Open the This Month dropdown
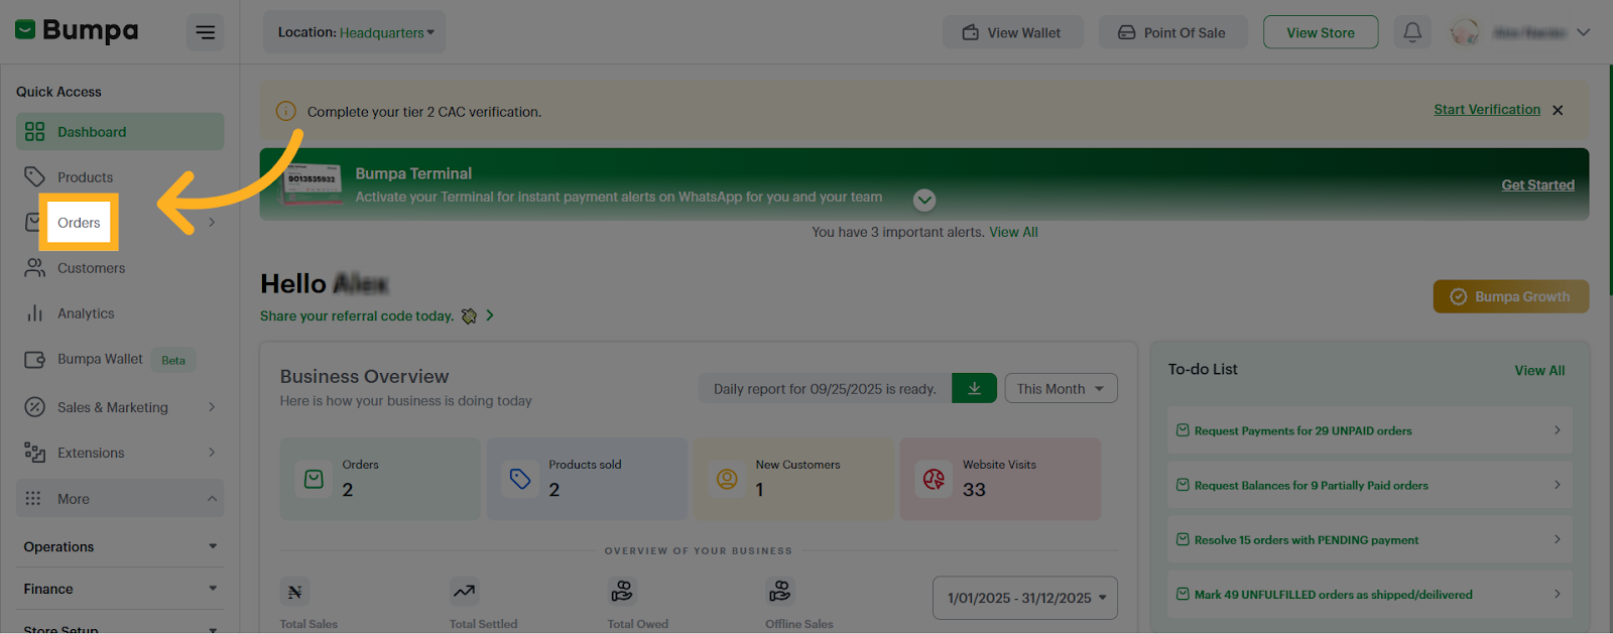Viewport: 1613px width, 634px height. pos(1061,388)
